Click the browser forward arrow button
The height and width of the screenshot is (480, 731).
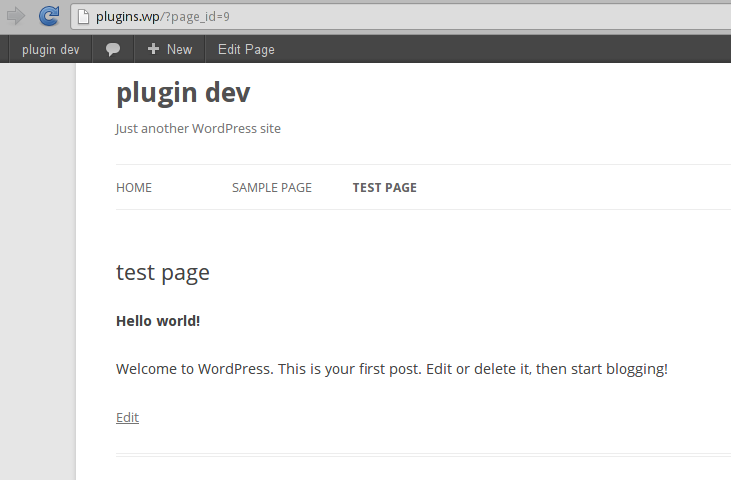15,16
